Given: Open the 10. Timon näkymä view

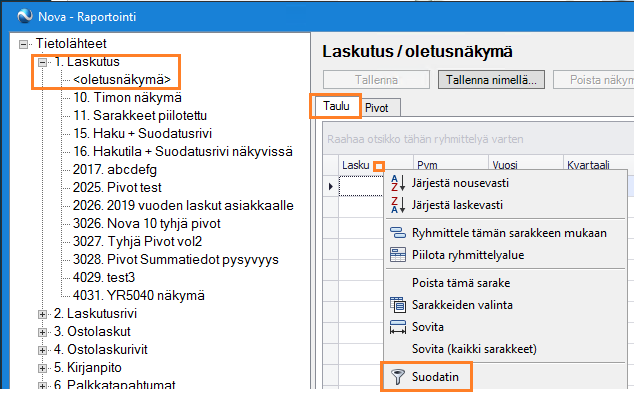Looking at the screenshot, I should click(127, 98).
